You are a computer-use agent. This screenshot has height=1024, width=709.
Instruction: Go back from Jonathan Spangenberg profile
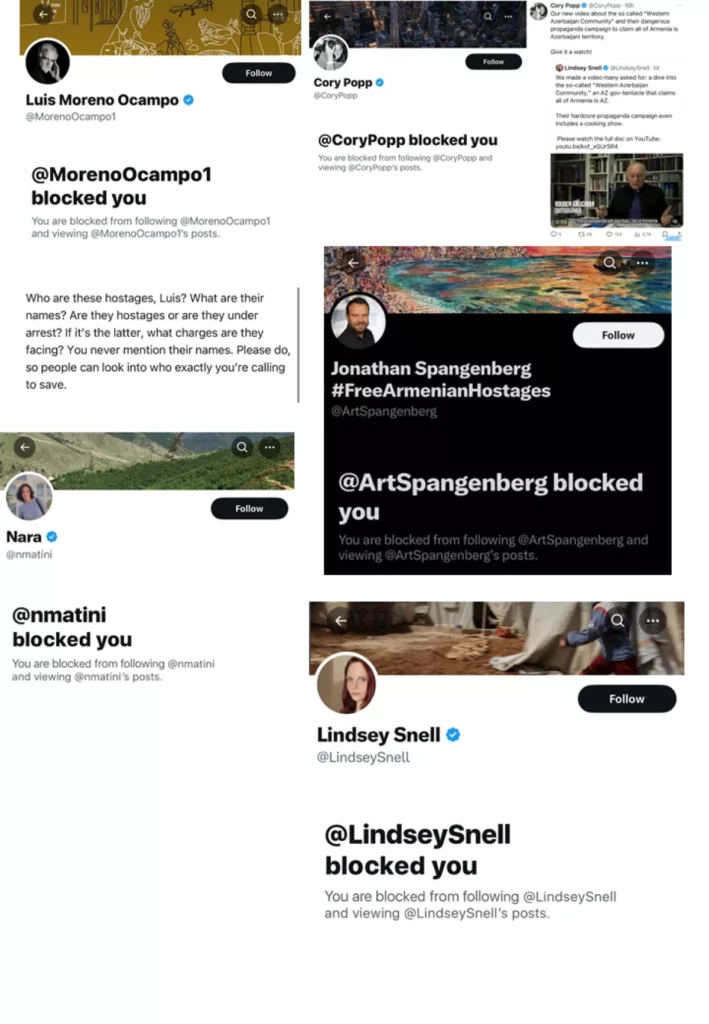353,263
